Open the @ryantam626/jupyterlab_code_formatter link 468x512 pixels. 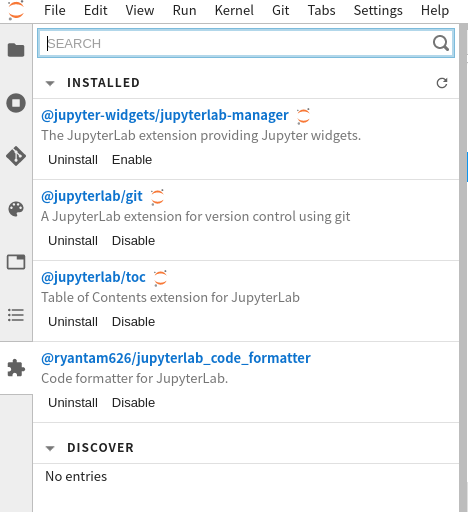point(176,358)
